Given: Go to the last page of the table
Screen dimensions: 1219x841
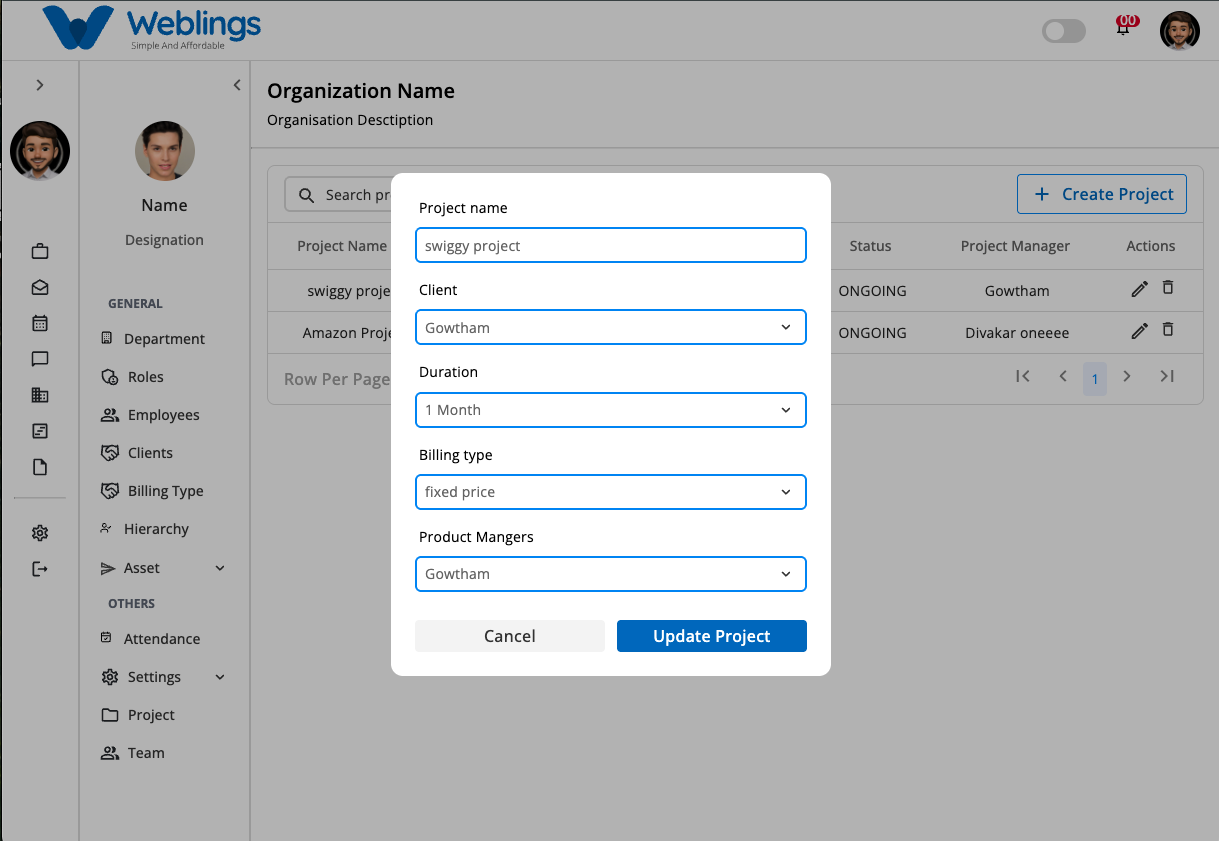Looking at the screenshot, I should click(1167, 376).
